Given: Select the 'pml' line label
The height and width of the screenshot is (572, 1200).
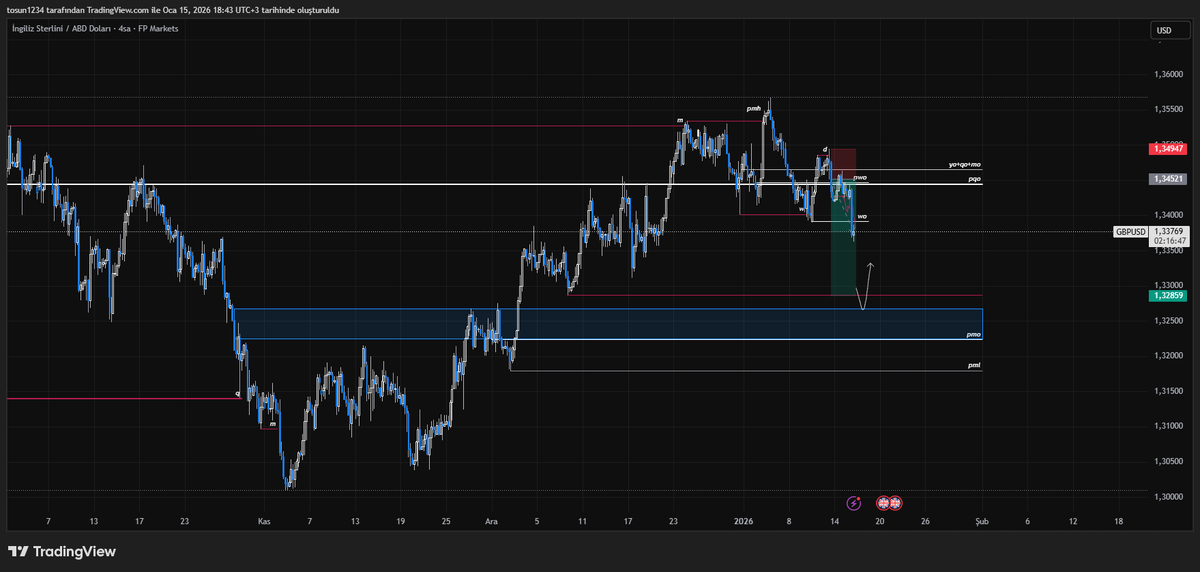Looking at the screenshot, I should click(x=974, y=366).
